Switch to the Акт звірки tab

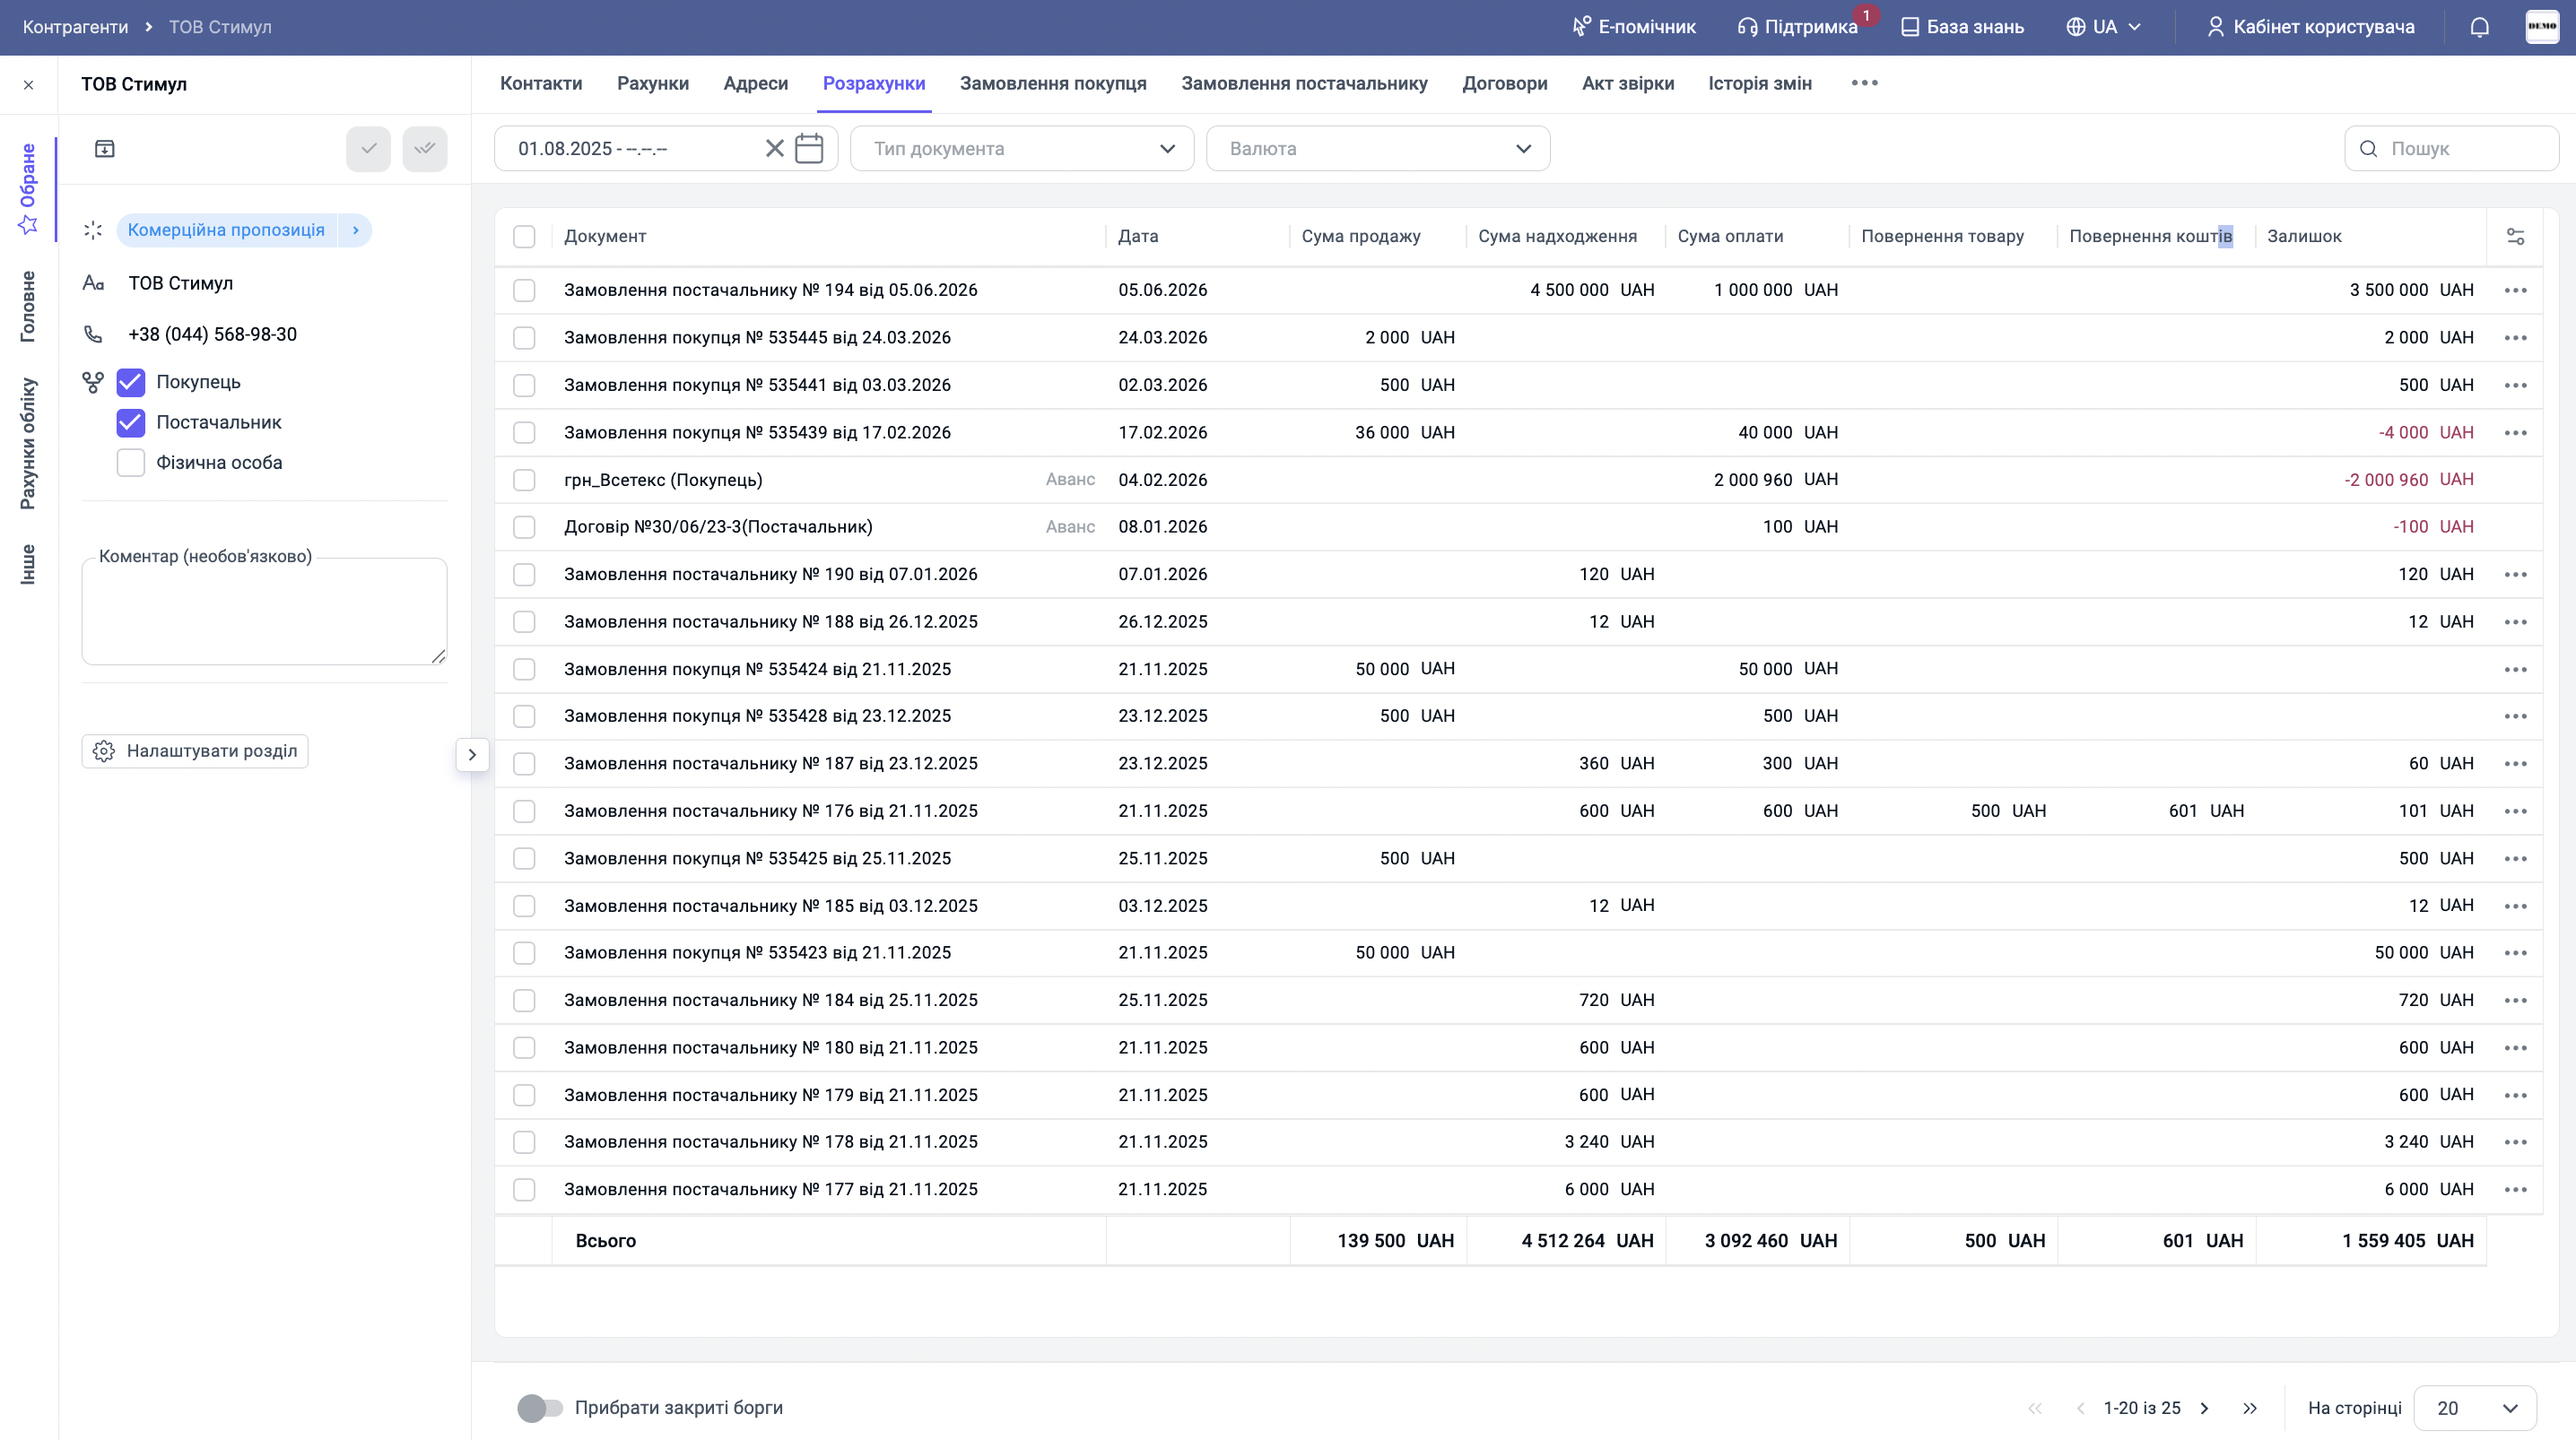pos(1627,84)
